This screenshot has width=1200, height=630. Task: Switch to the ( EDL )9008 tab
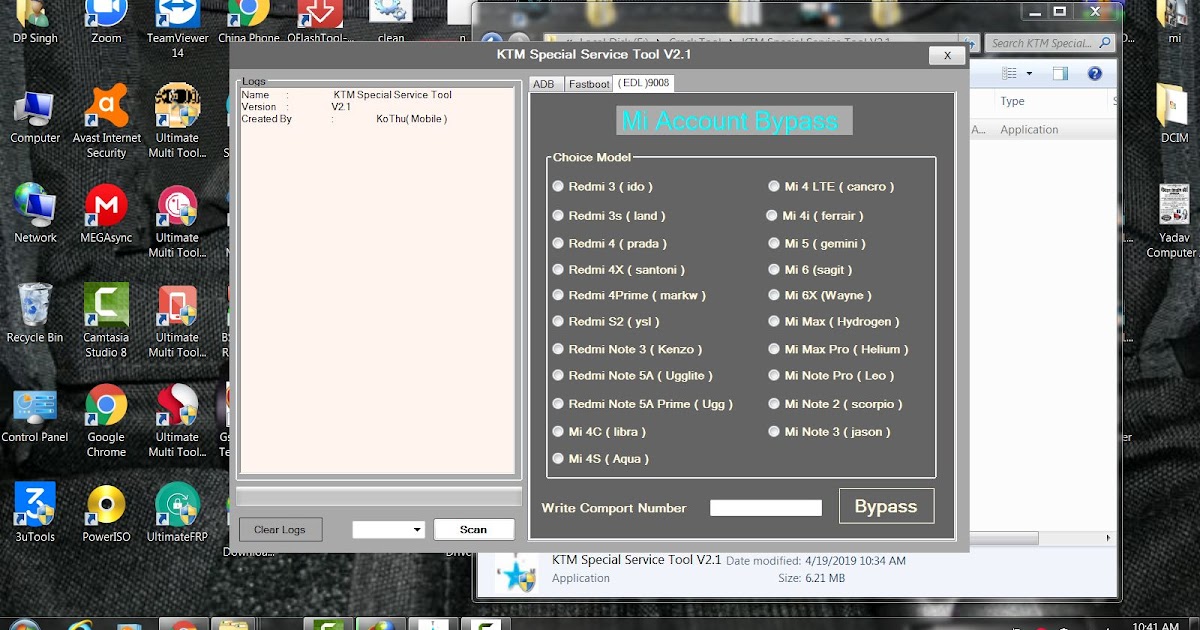pyautogui.click(x=644, y=82)
